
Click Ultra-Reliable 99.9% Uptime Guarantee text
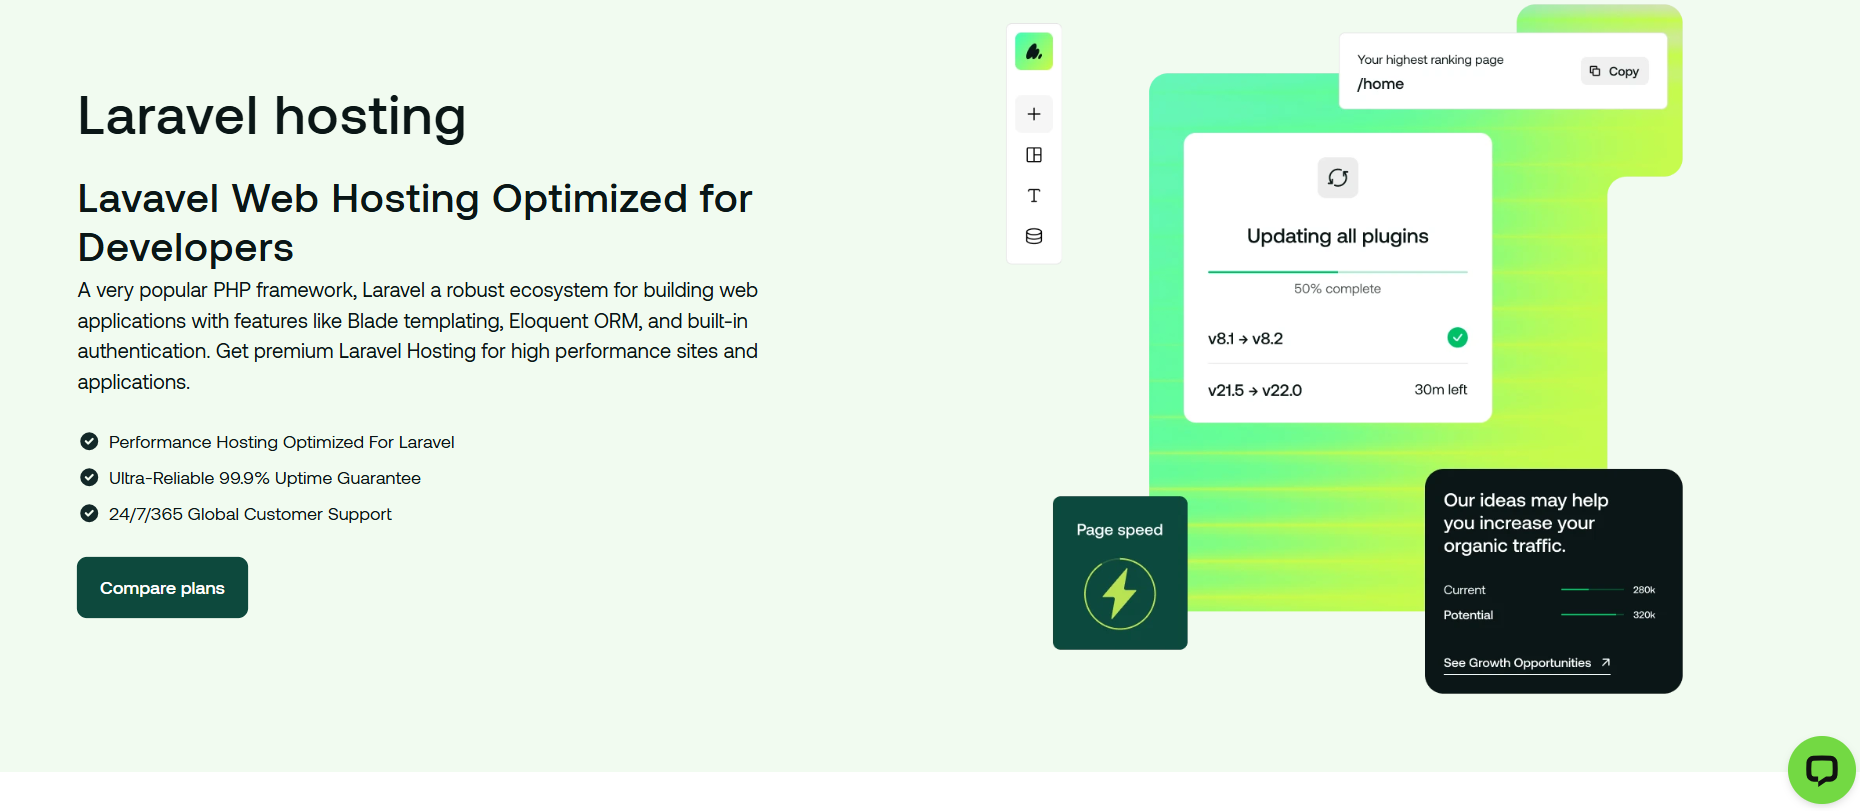tap(265, 478)
